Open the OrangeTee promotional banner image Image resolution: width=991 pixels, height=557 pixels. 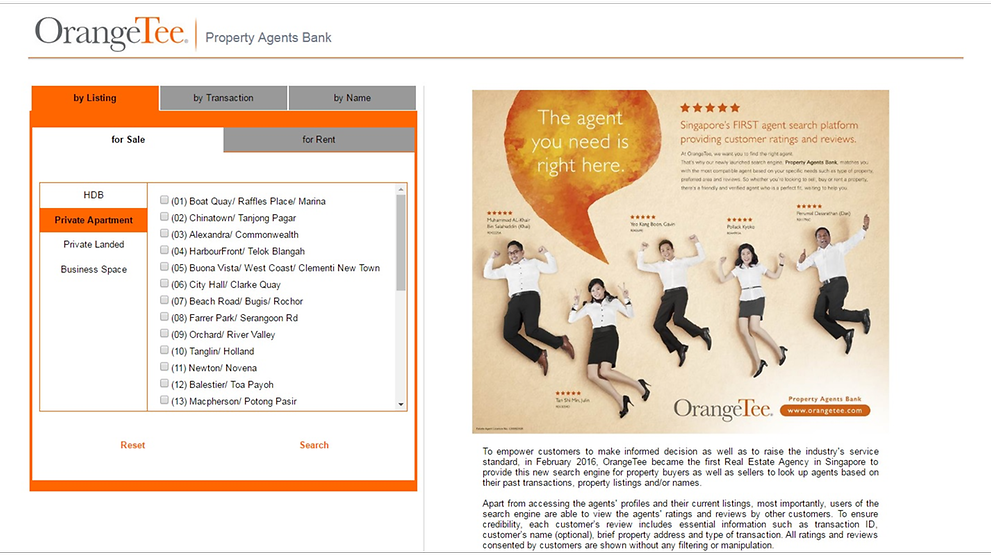click(681, 262)
